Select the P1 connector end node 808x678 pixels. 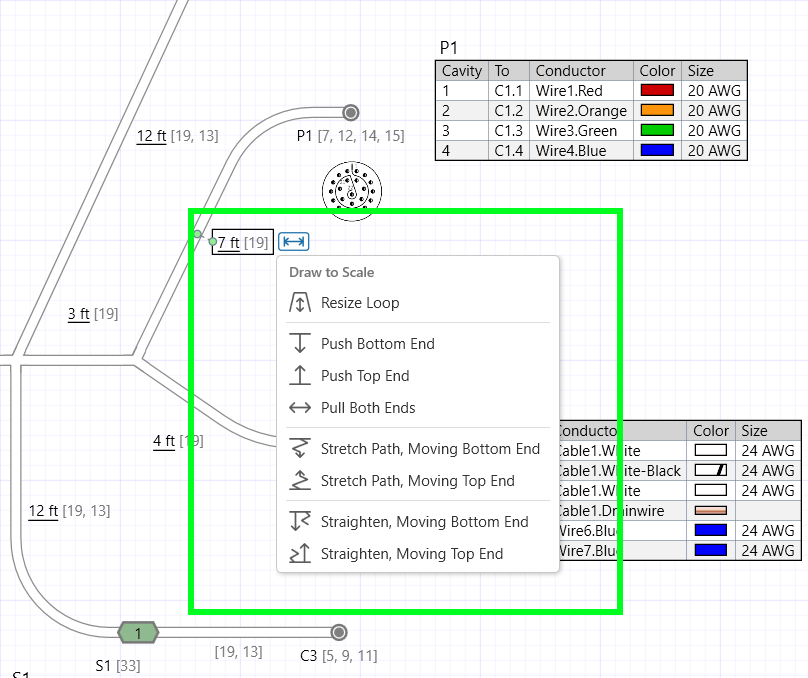[x=351, y=112]
